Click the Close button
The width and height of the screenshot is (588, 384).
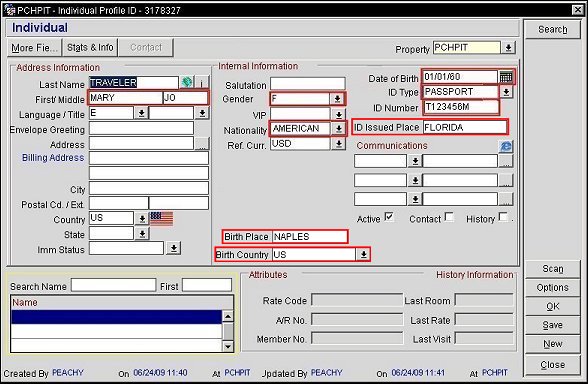(552, 364)
